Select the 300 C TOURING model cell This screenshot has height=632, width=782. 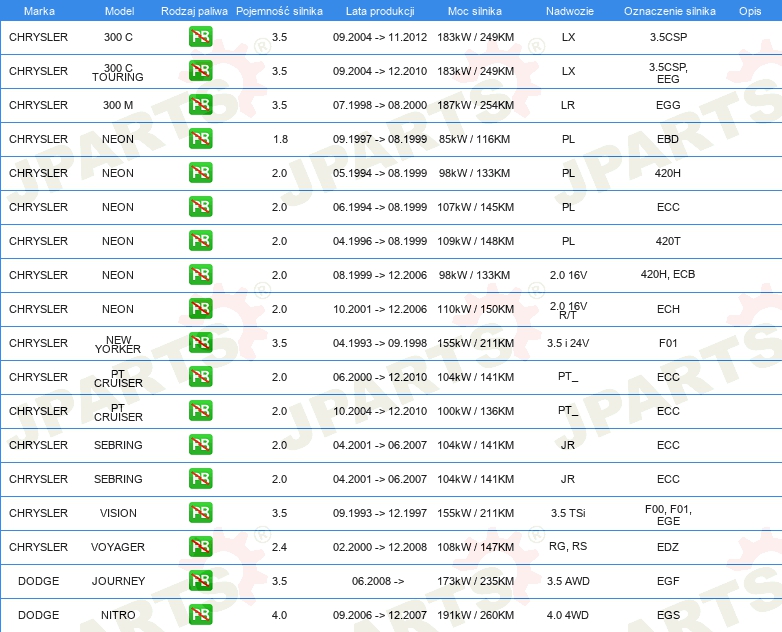[x=118, y=72]
